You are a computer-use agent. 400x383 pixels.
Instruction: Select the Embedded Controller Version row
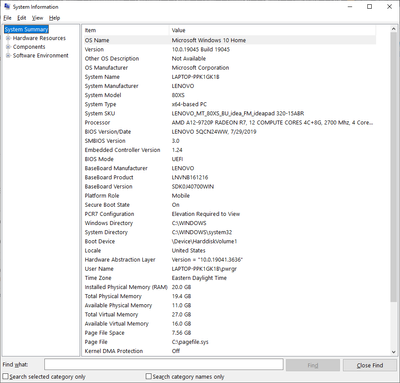pyautogui.click(x=229, y=150)
